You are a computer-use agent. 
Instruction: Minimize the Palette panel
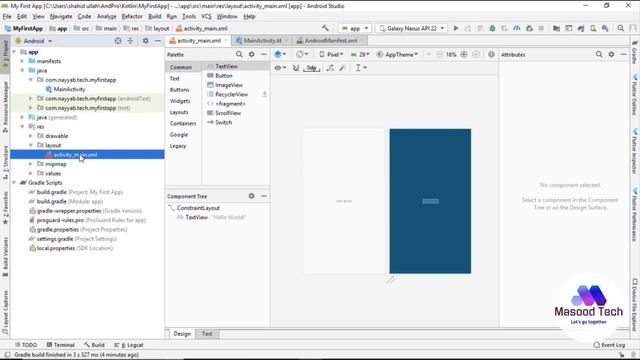pos(264,54)
